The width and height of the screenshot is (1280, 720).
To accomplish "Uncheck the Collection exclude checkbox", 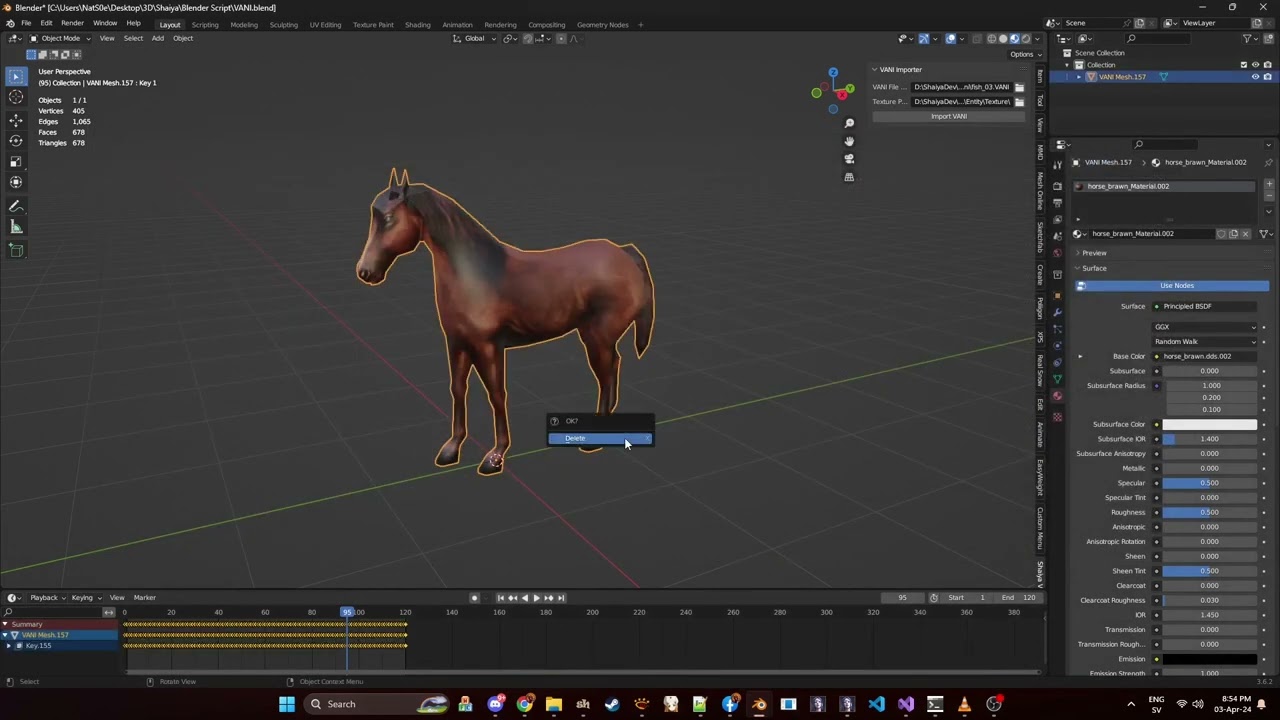I will [1243, 65].
